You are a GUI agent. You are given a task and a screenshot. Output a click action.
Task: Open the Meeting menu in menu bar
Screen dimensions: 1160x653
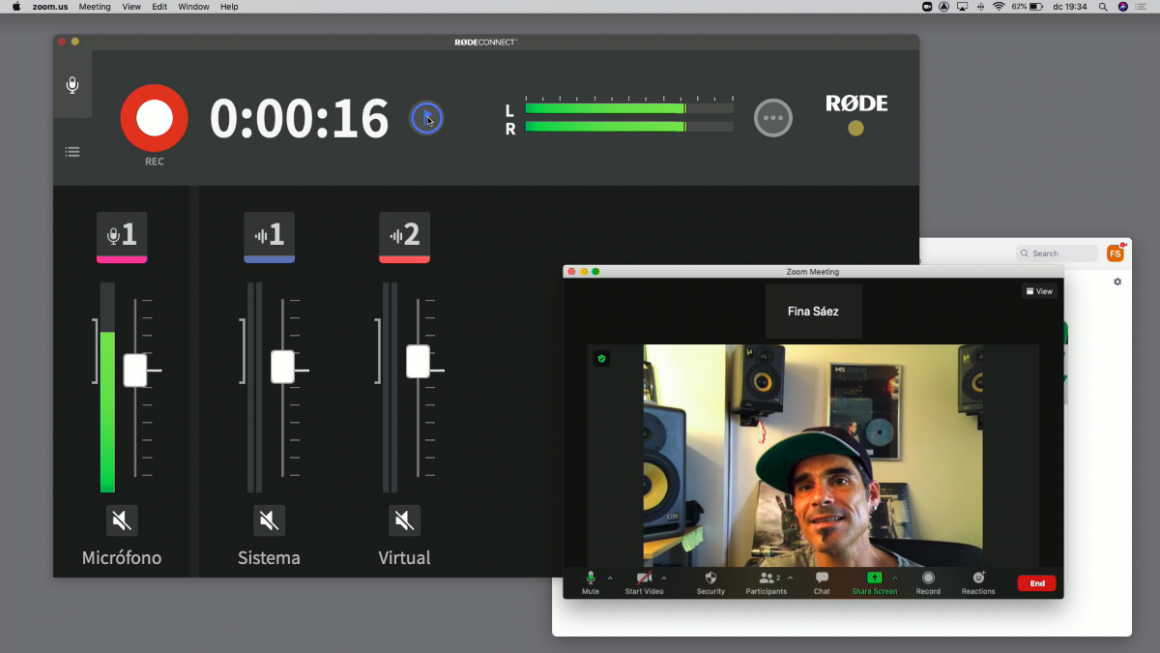[95, 7]
